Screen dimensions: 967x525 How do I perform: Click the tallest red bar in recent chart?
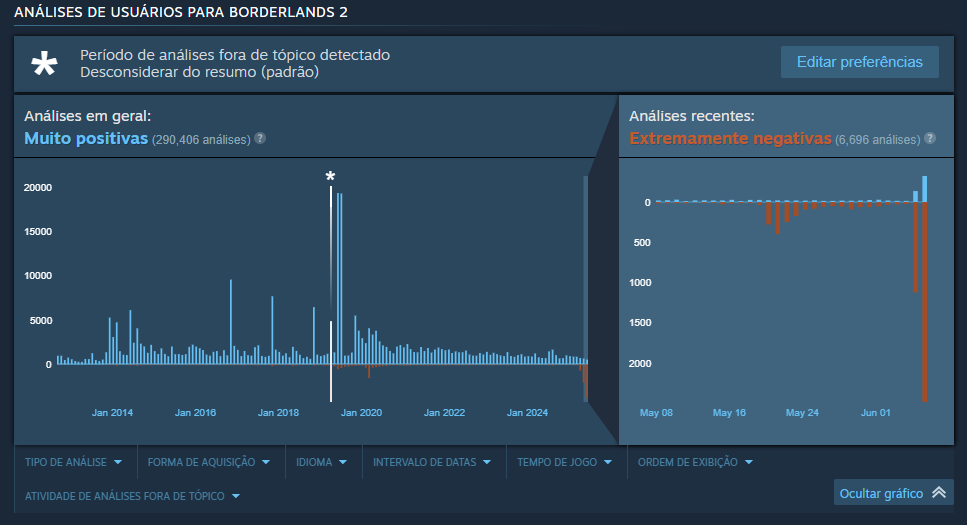click(x=924, y=302)
